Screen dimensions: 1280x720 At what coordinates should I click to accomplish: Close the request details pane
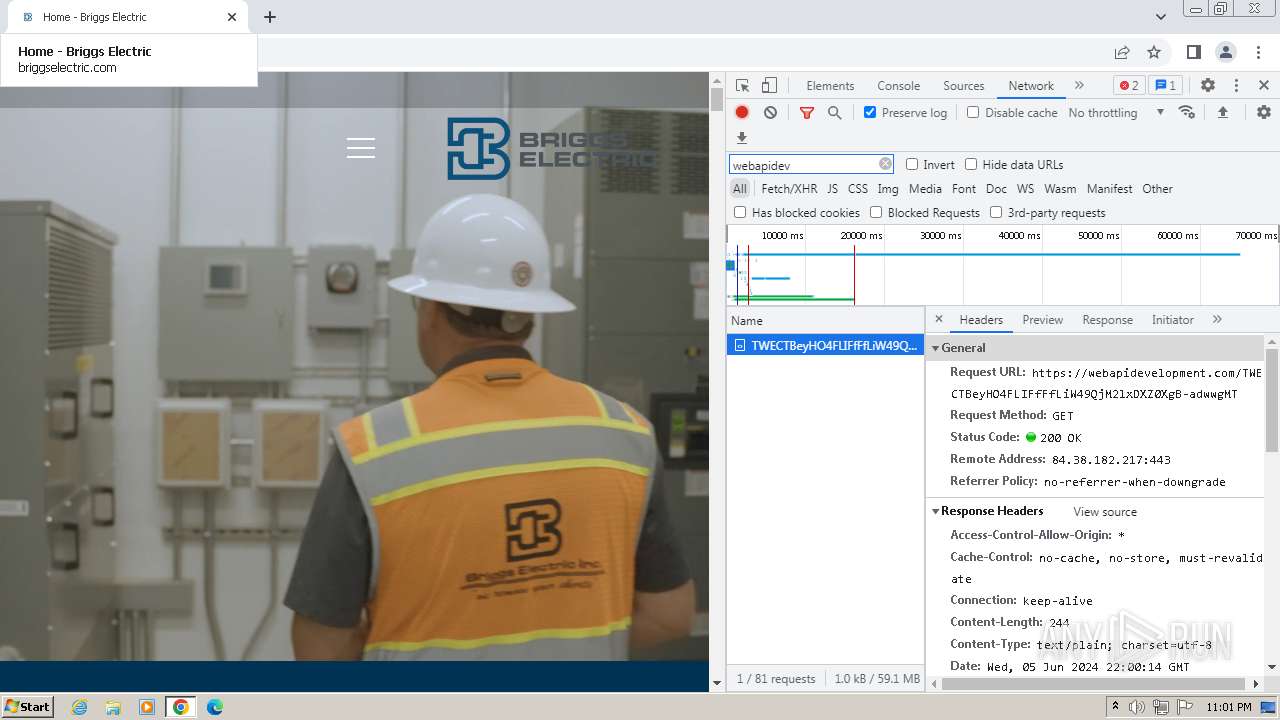pos(938,319)
